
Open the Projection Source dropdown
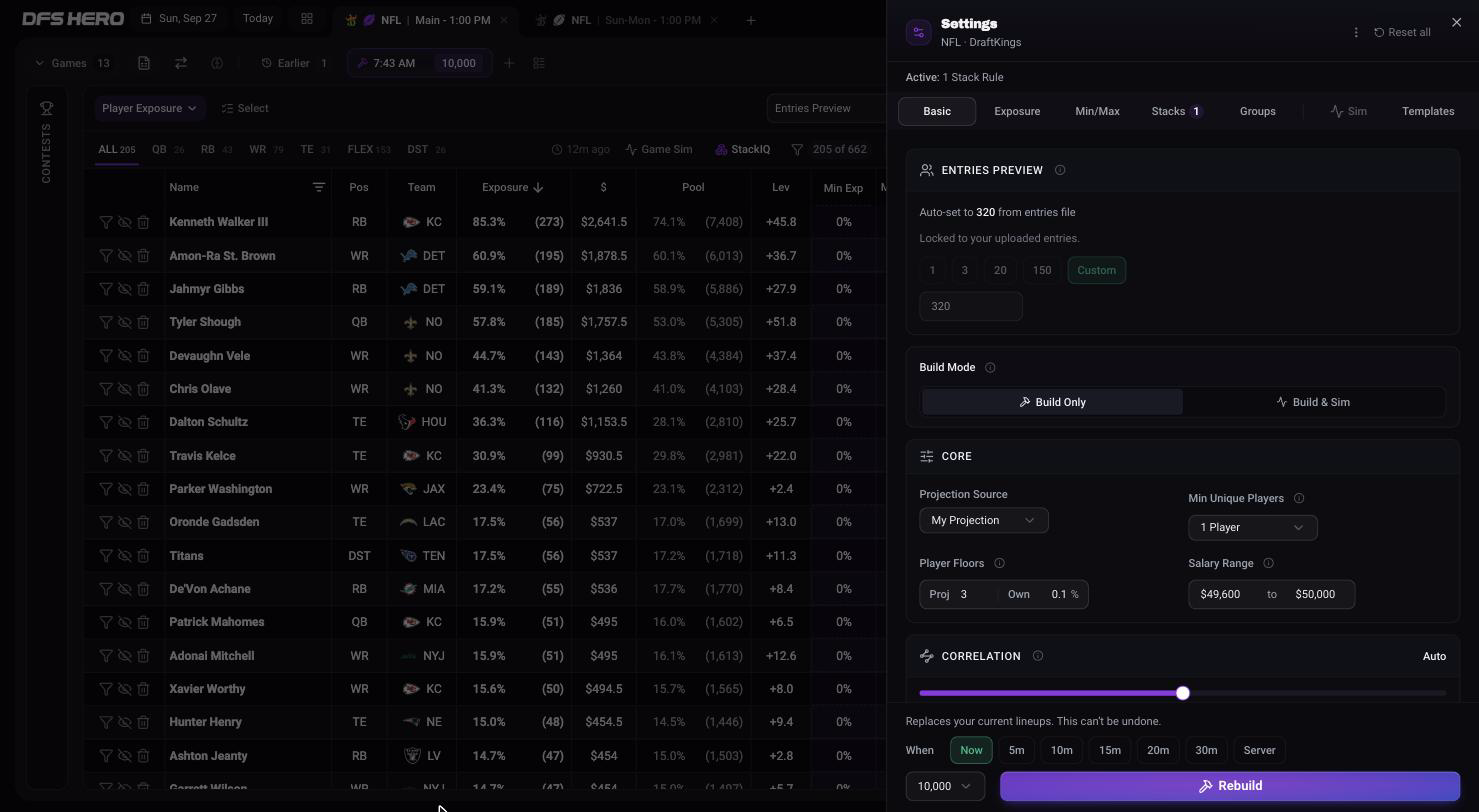pyautogui.click(x=984, y=520)
